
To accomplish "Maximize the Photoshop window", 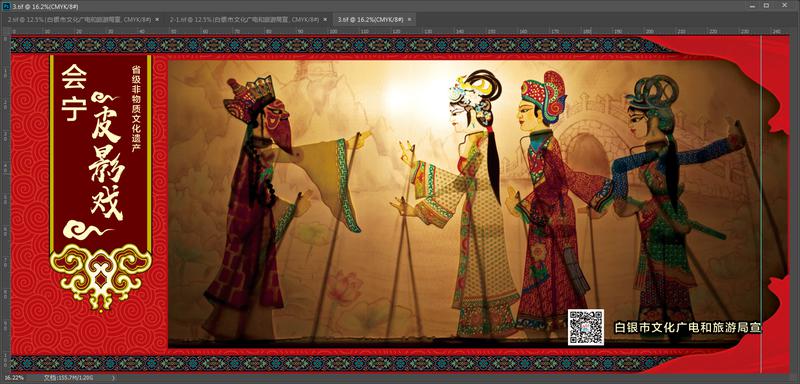I will pos(766,5).
